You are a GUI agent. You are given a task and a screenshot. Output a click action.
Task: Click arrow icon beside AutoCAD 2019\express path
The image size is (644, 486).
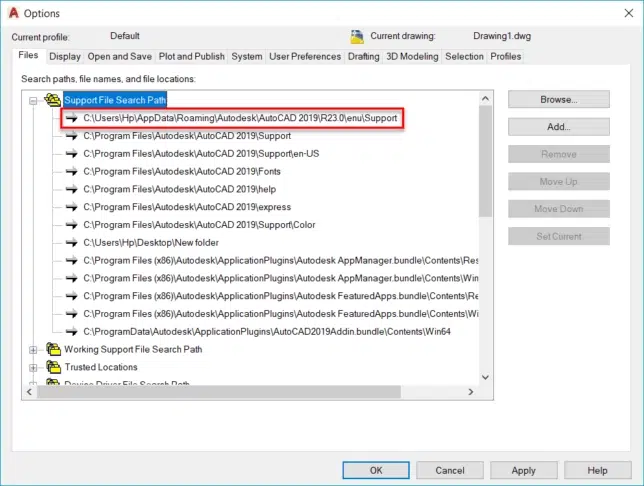pyautogui.click(x=71, y=207)
